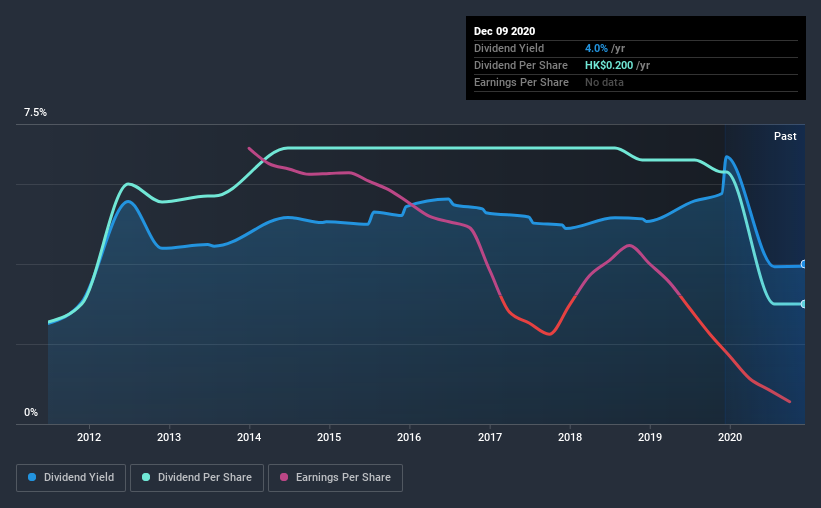The width and height of the screenshot is (821, 508).
Task: Select the 2020 x-axis label
Action: click(730, 437)
